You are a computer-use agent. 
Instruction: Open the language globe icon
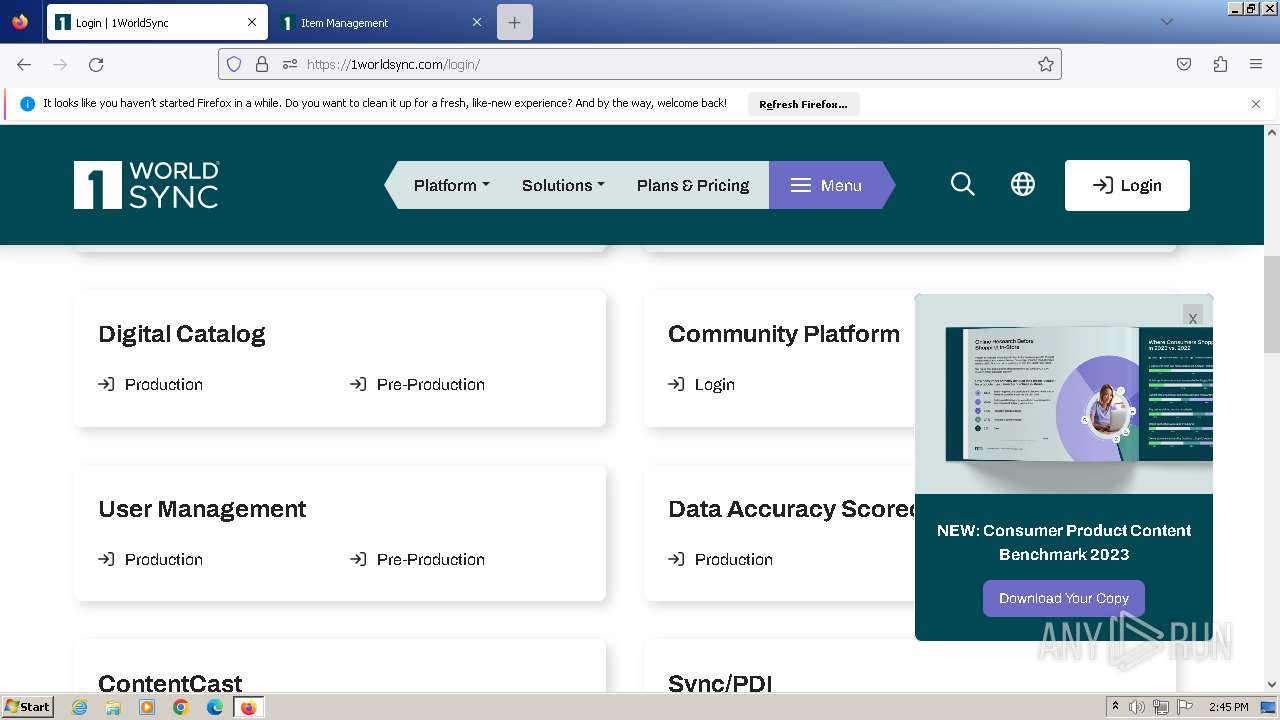click(1023, 184)
